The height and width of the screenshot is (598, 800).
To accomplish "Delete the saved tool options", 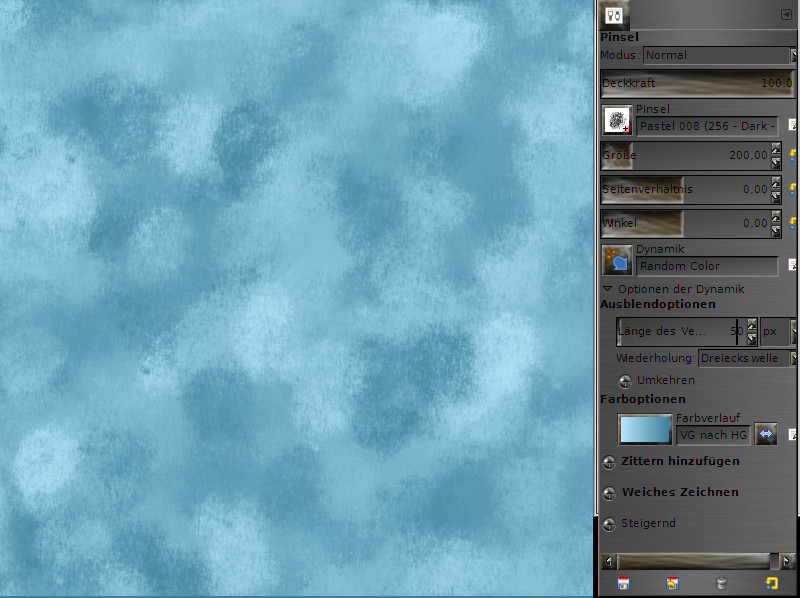I will point(720,582).
